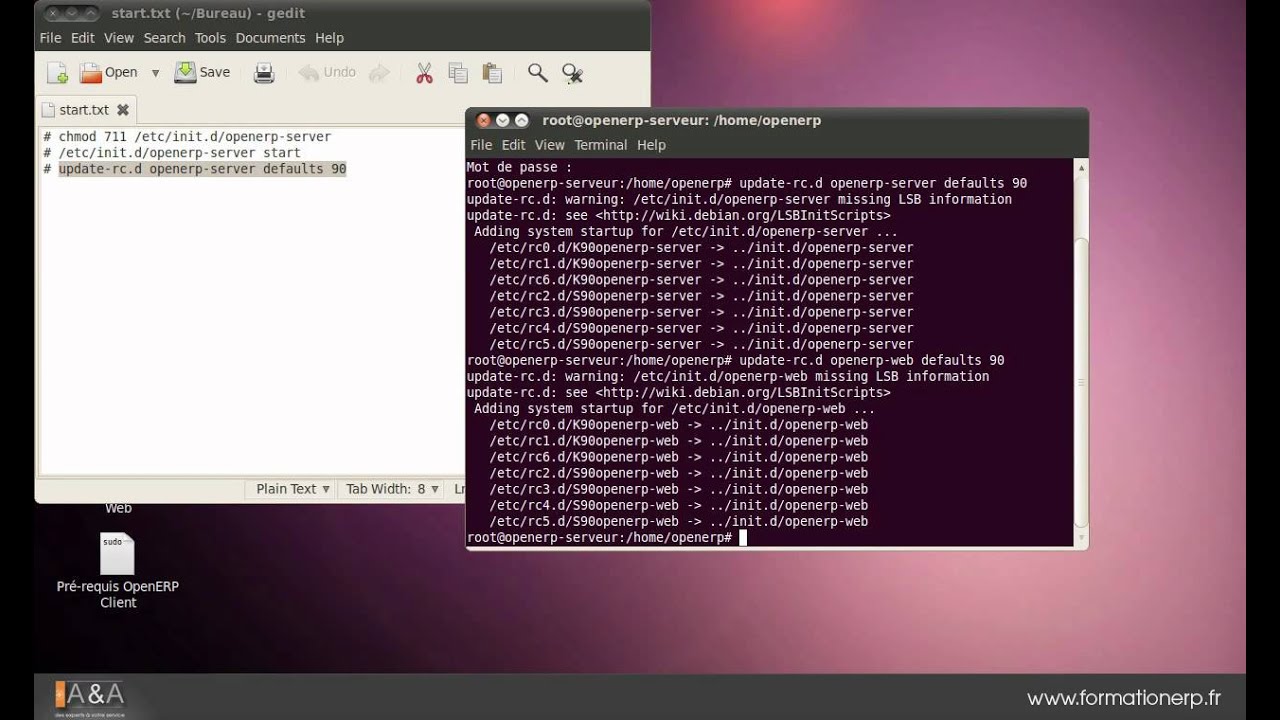Open the Terminal menu in terminal
This screenshot has height=720, width=1280.
click(x=600, y=145)
